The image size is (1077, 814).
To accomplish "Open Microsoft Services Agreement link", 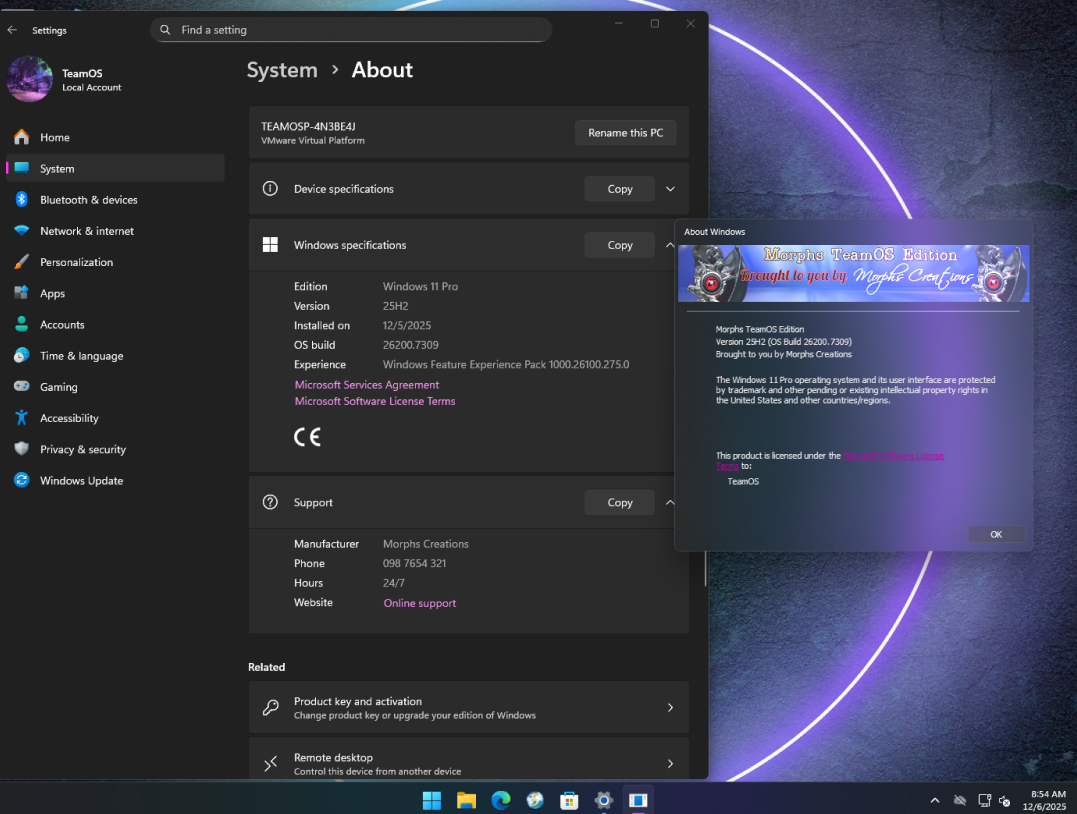I will click(367, 385).
